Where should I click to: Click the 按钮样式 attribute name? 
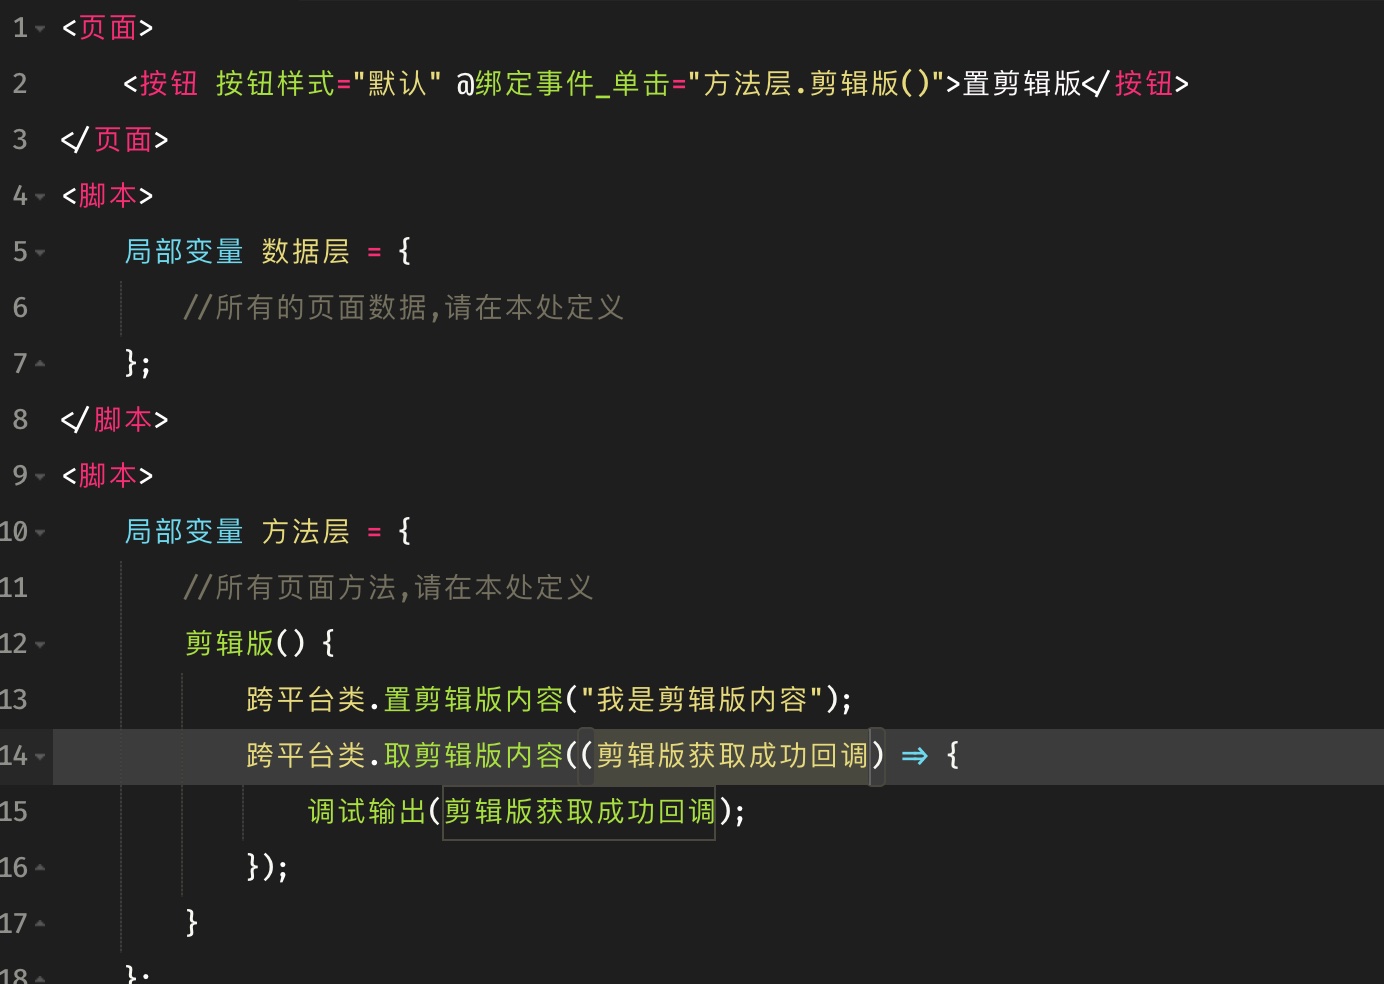(275, 84)
